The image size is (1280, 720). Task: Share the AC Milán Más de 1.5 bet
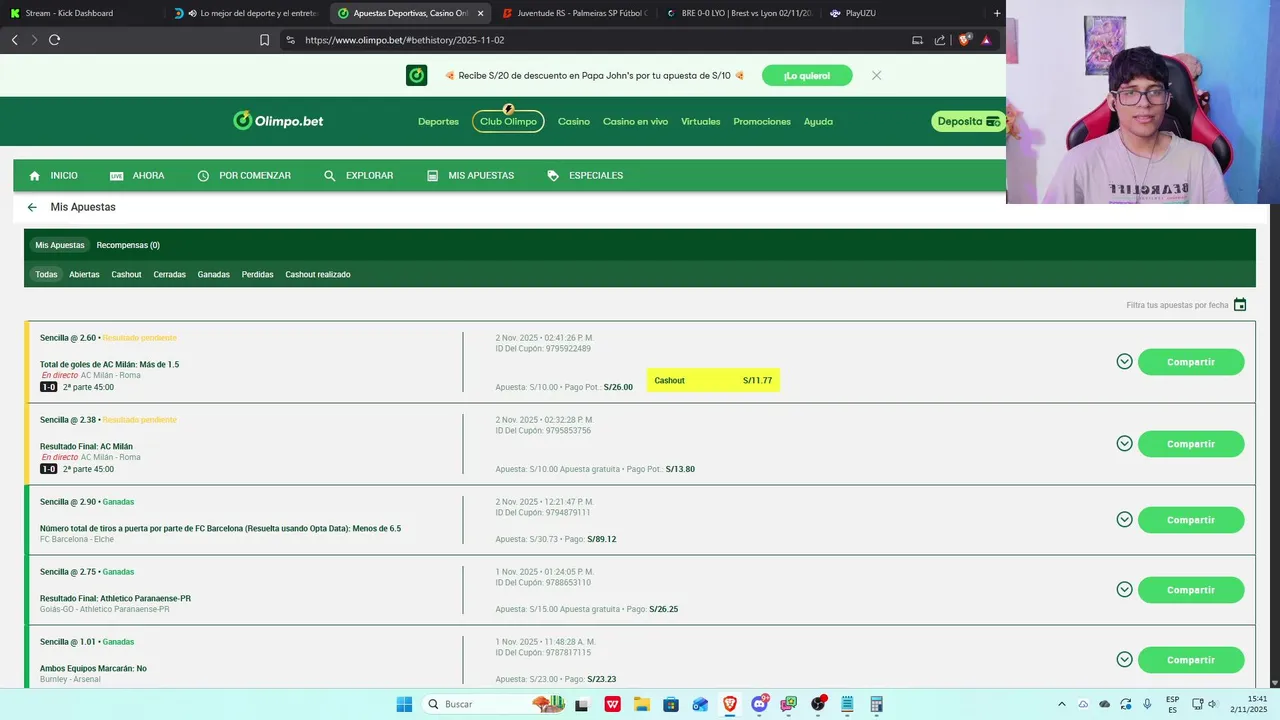(x=1191, y=362)
